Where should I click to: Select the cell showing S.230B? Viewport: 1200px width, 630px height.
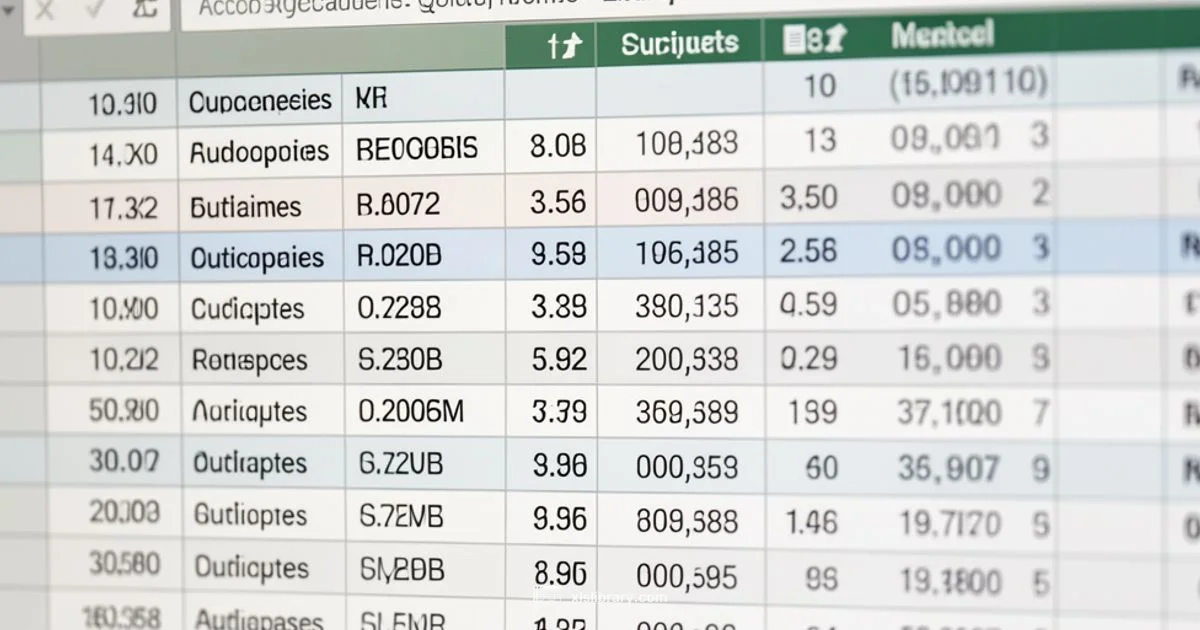[400, 359]
